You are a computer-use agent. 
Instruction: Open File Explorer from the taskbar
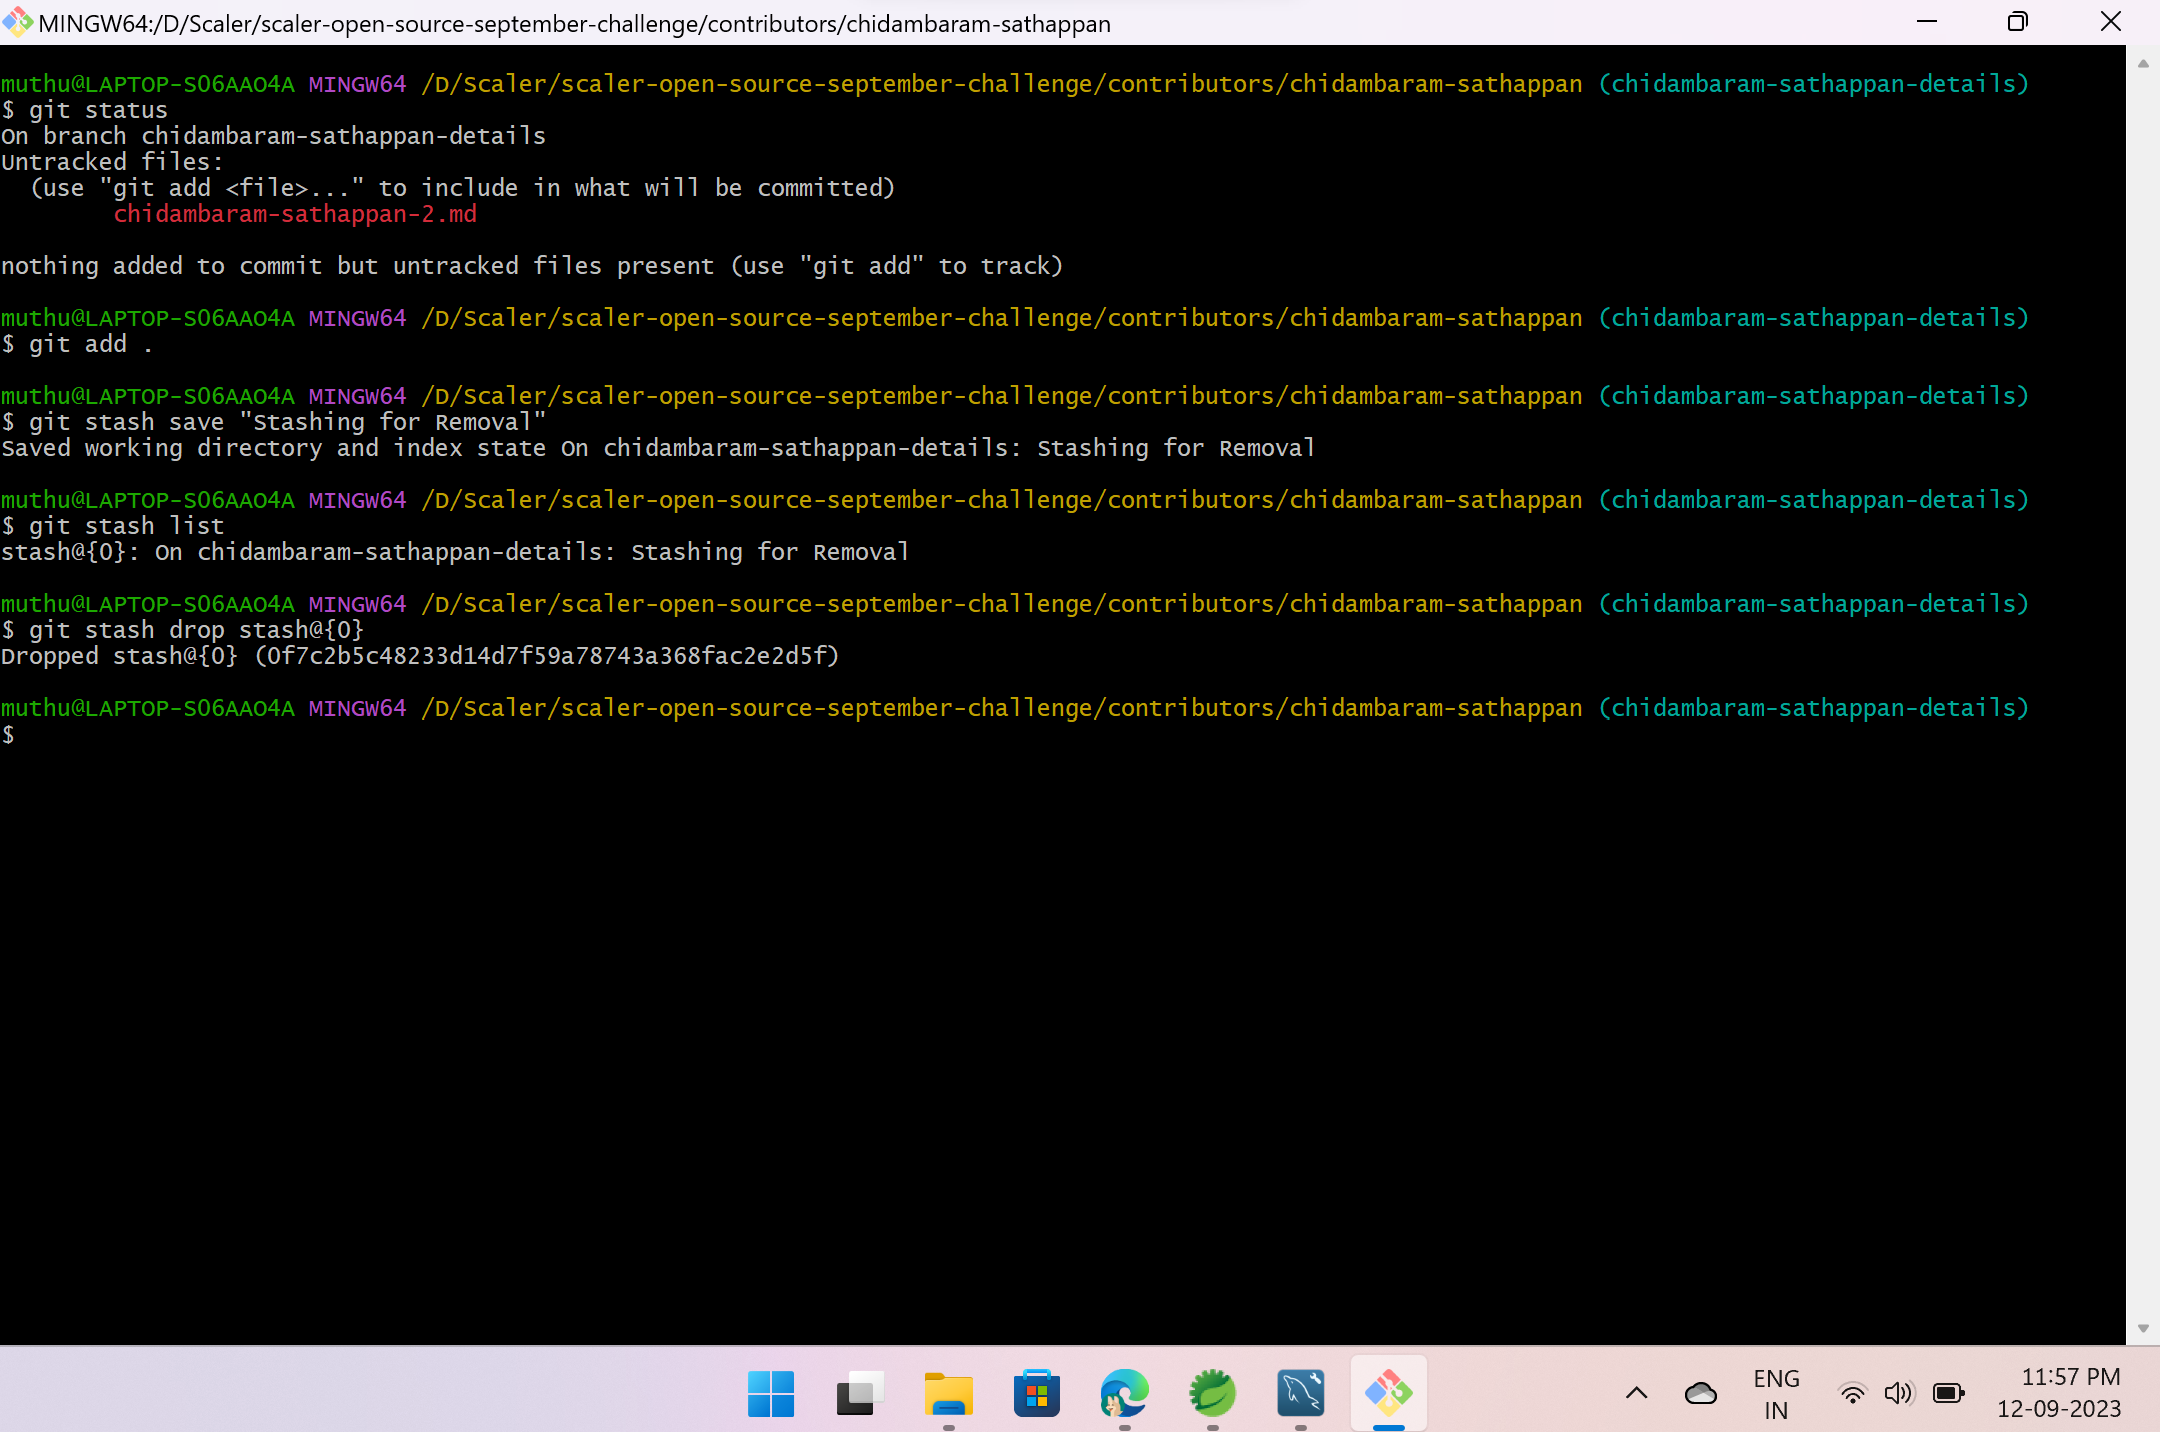tap(947, 1393)
